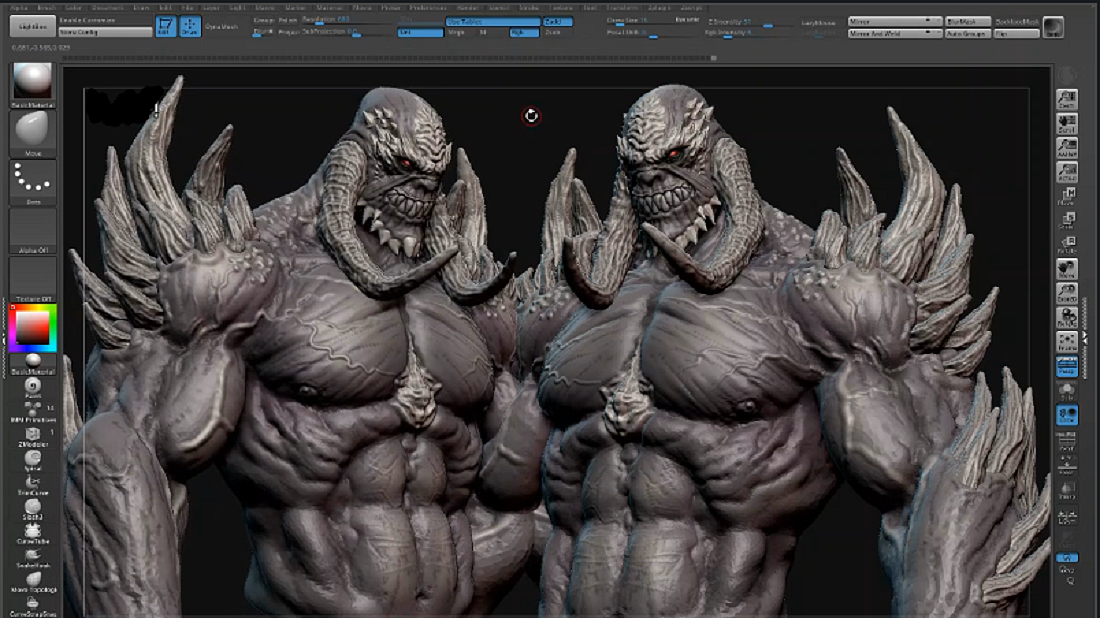Open the Dots stroke type selector
1100x618 pixels.
click(x=32, y=180)
